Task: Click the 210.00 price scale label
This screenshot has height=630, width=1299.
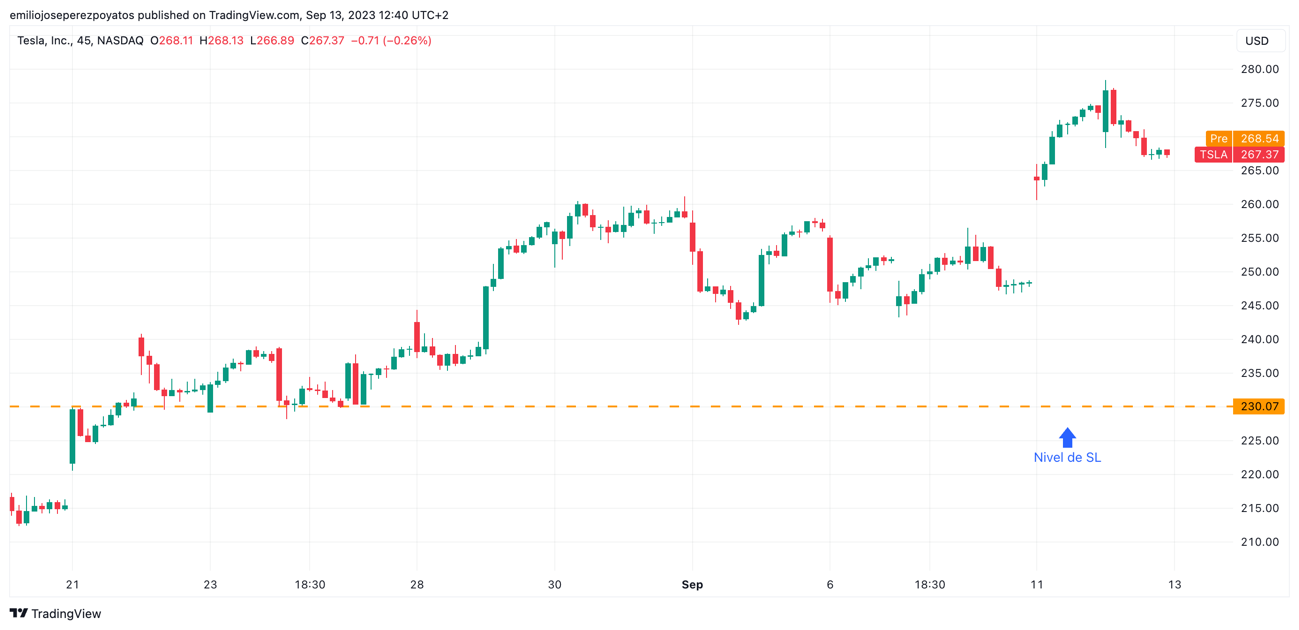Action: pyautogui.click(x=1259, y=542)
